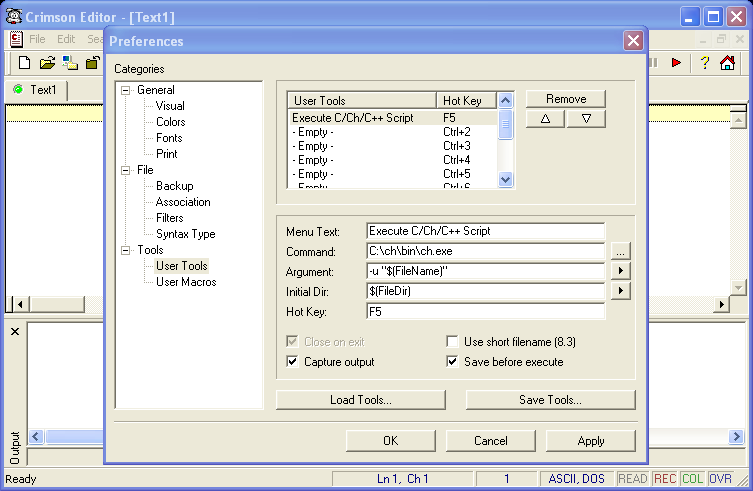Click the red play macro icon
The height and width of the screenshot is (491, 753).
click(677, 63)
